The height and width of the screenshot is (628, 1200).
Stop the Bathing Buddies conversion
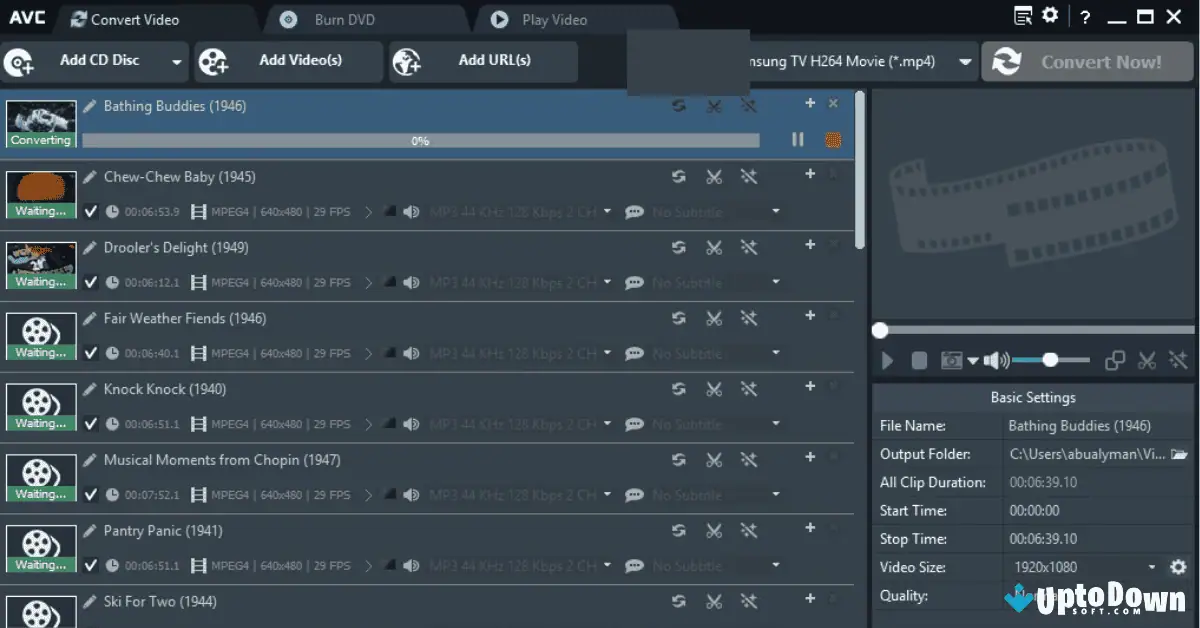(833, 140)
